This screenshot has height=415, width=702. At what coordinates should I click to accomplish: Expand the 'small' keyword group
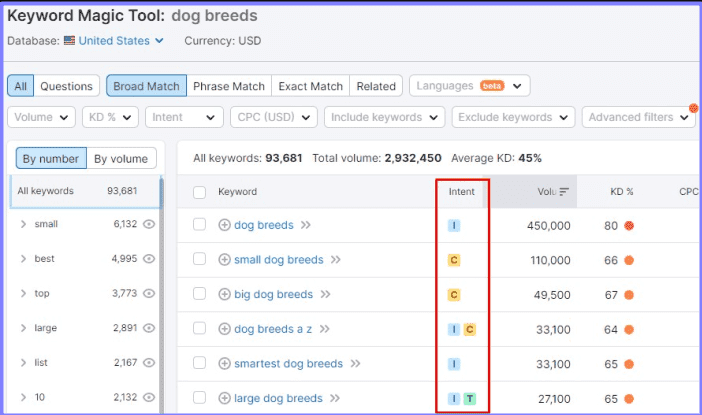point(23,224)
